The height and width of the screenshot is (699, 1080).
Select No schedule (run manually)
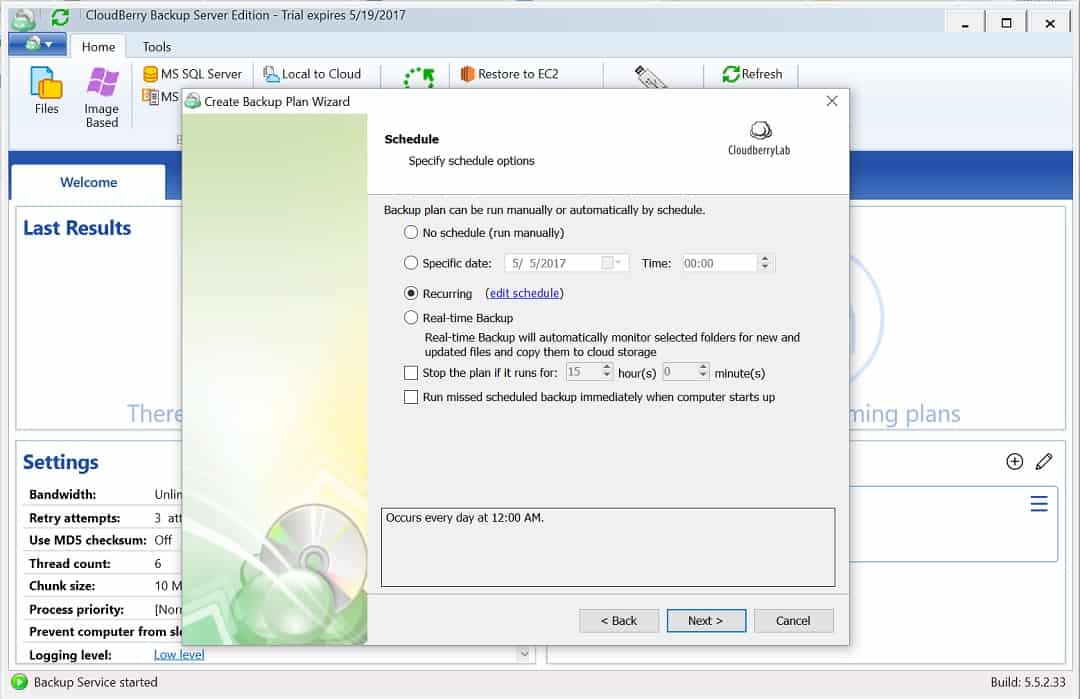(x=484, y=233)
